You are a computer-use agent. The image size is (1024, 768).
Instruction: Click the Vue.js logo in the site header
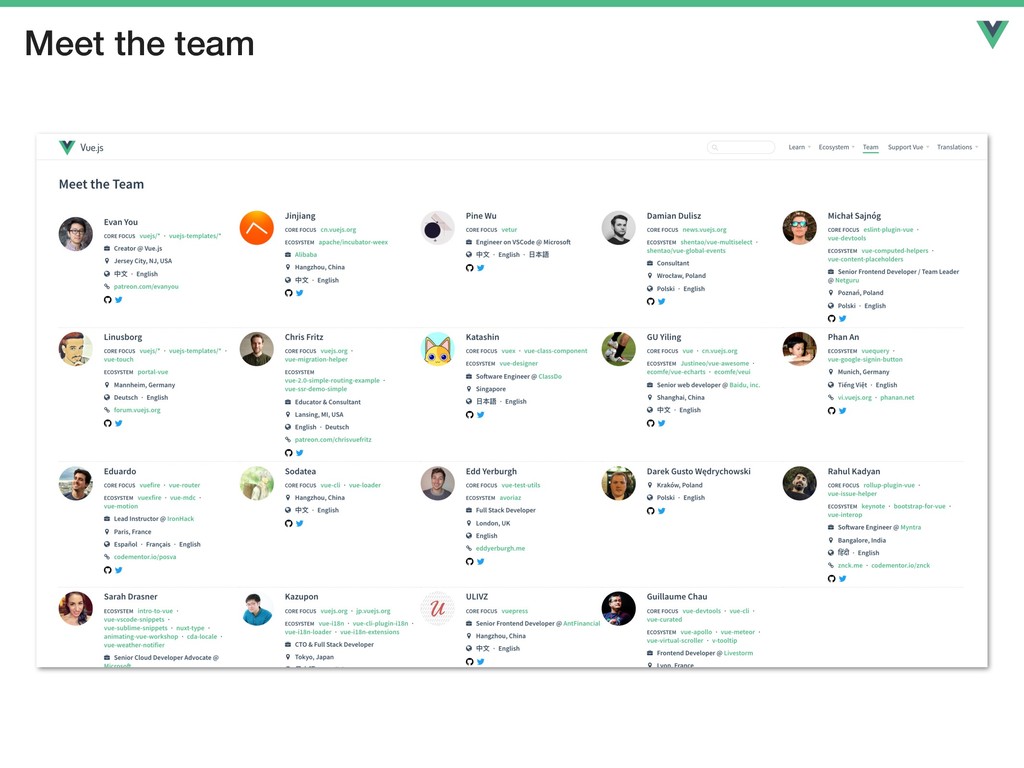pos(81,148)
